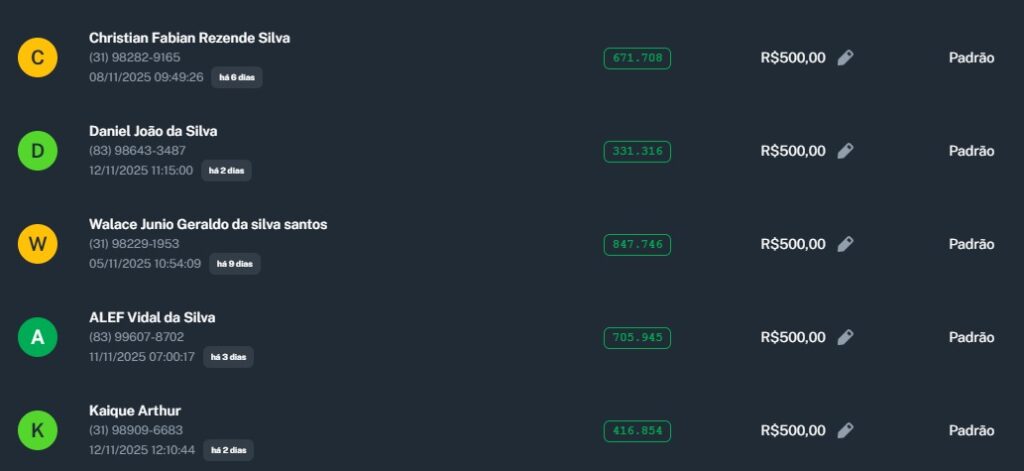Click code badge 847.746

637,244
